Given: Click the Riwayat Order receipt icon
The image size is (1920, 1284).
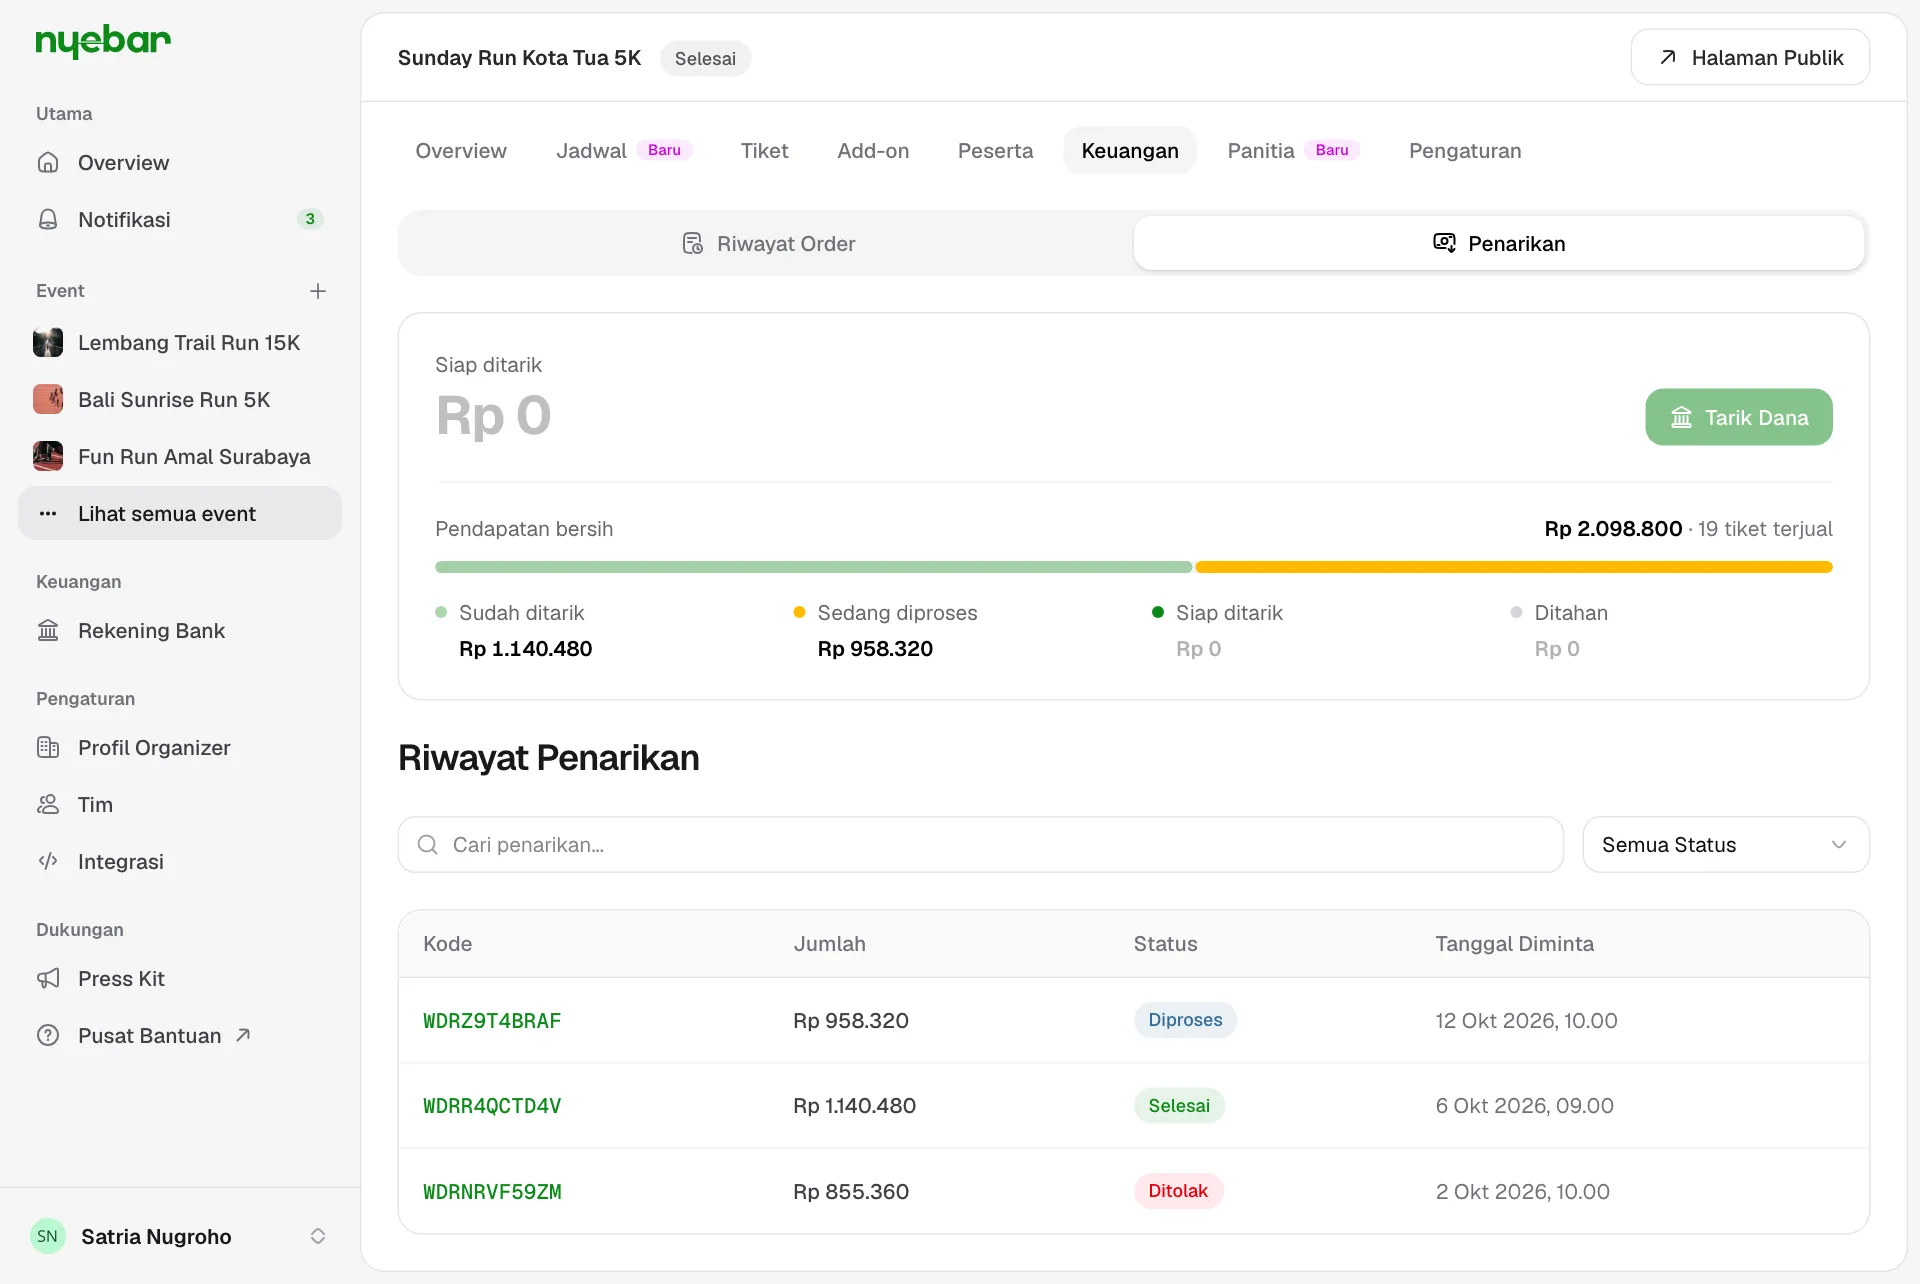Looking at the screenshot, I should 692,243.
